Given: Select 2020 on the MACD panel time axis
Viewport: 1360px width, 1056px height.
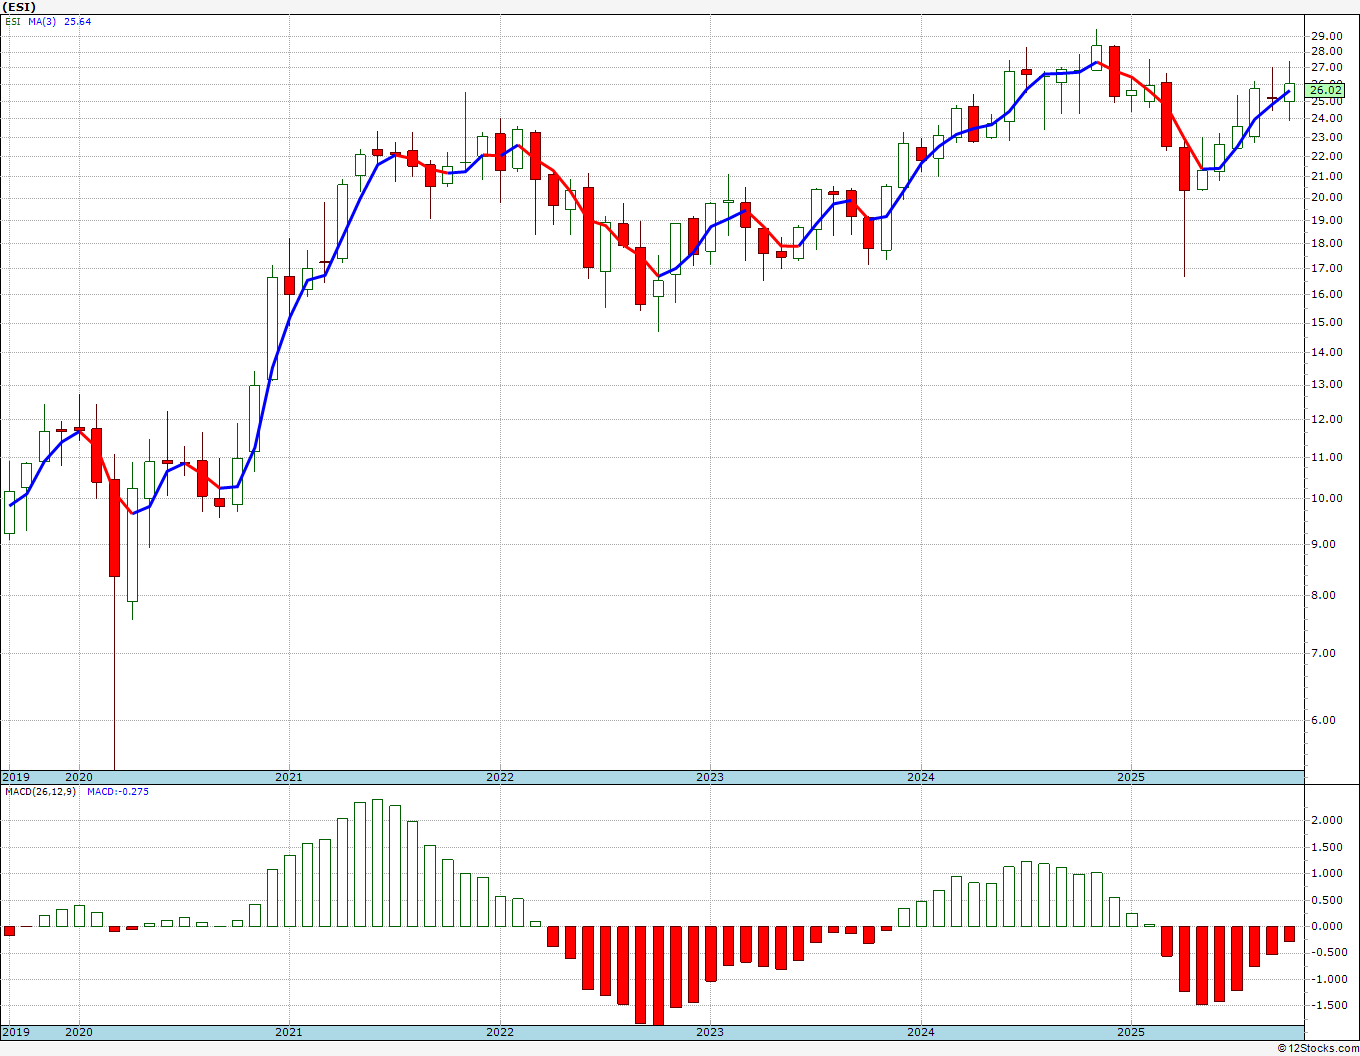Looking at the screenshot, I should click(x=79, y=1032).
